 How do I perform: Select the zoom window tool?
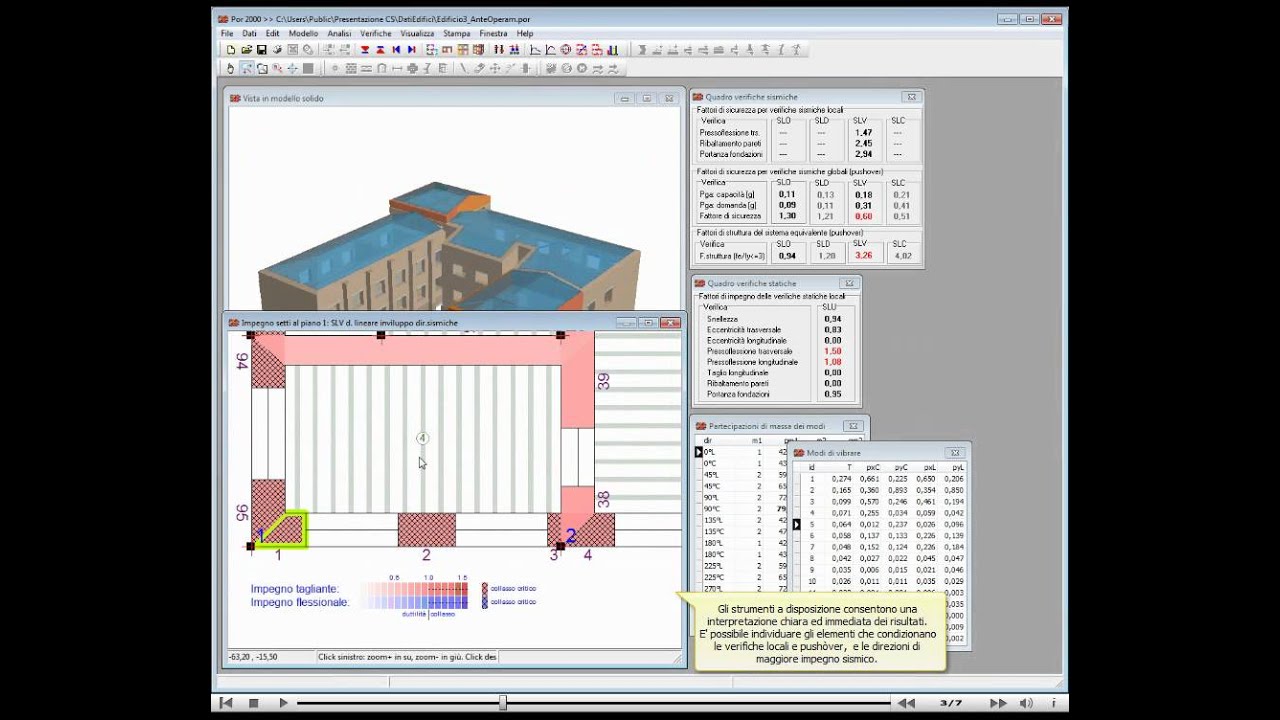246,68
